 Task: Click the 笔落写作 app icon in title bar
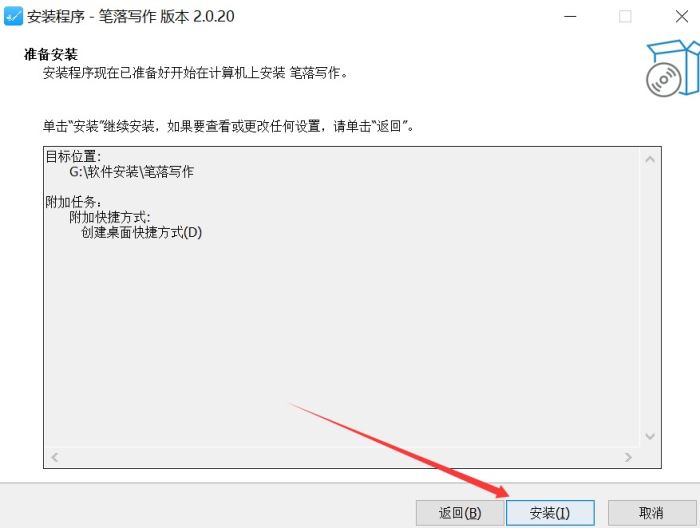[x=13, y=17]
